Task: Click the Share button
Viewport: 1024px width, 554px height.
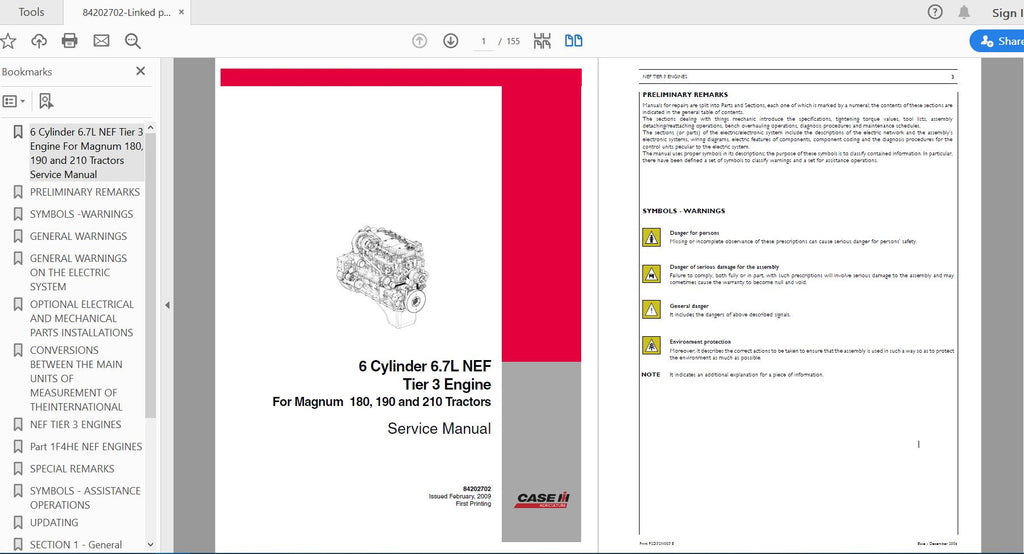Action: coord(997,41)
